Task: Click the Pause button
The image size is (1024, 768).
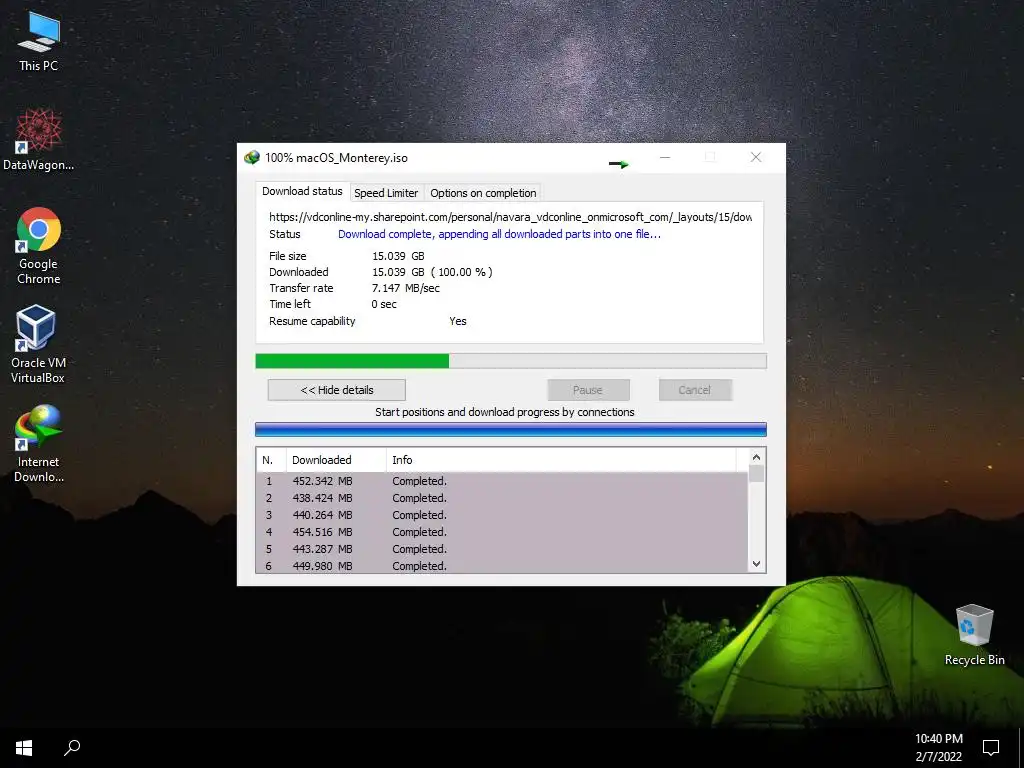Action: 588,390
